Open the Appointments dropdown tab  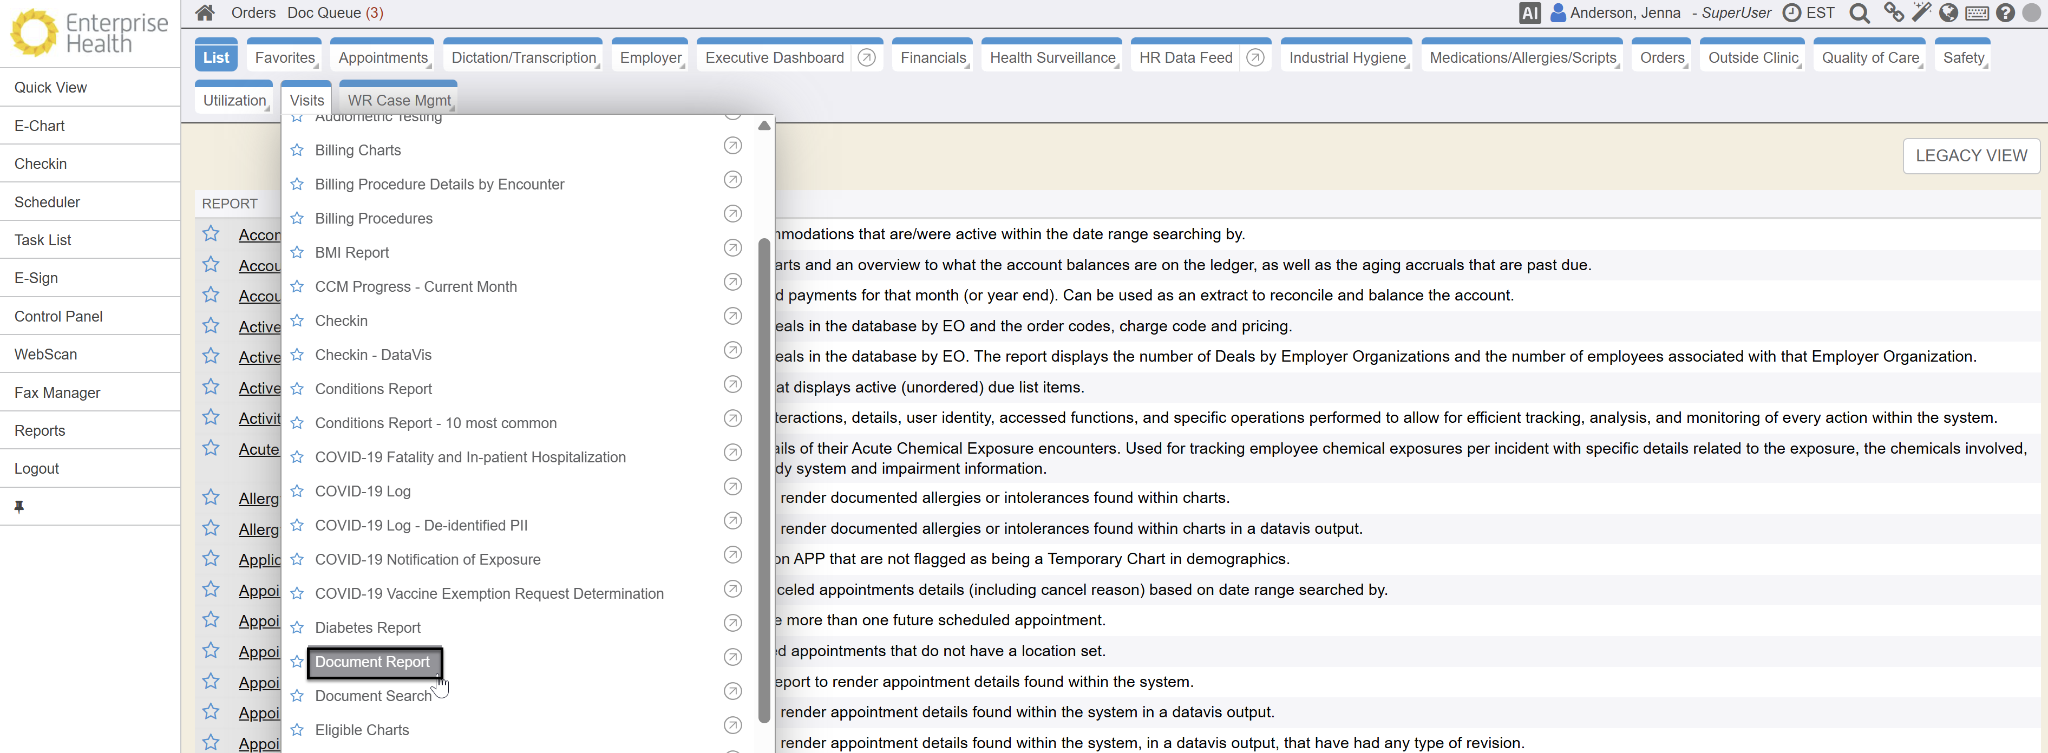click(384, 58)
